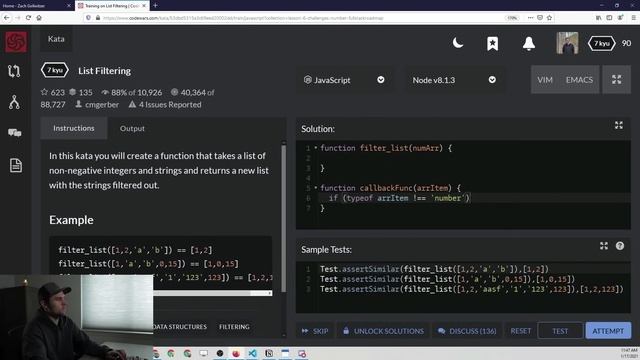Click the RESET button
The width and height of the screenshot is (640, 360).
click(520, 331)
